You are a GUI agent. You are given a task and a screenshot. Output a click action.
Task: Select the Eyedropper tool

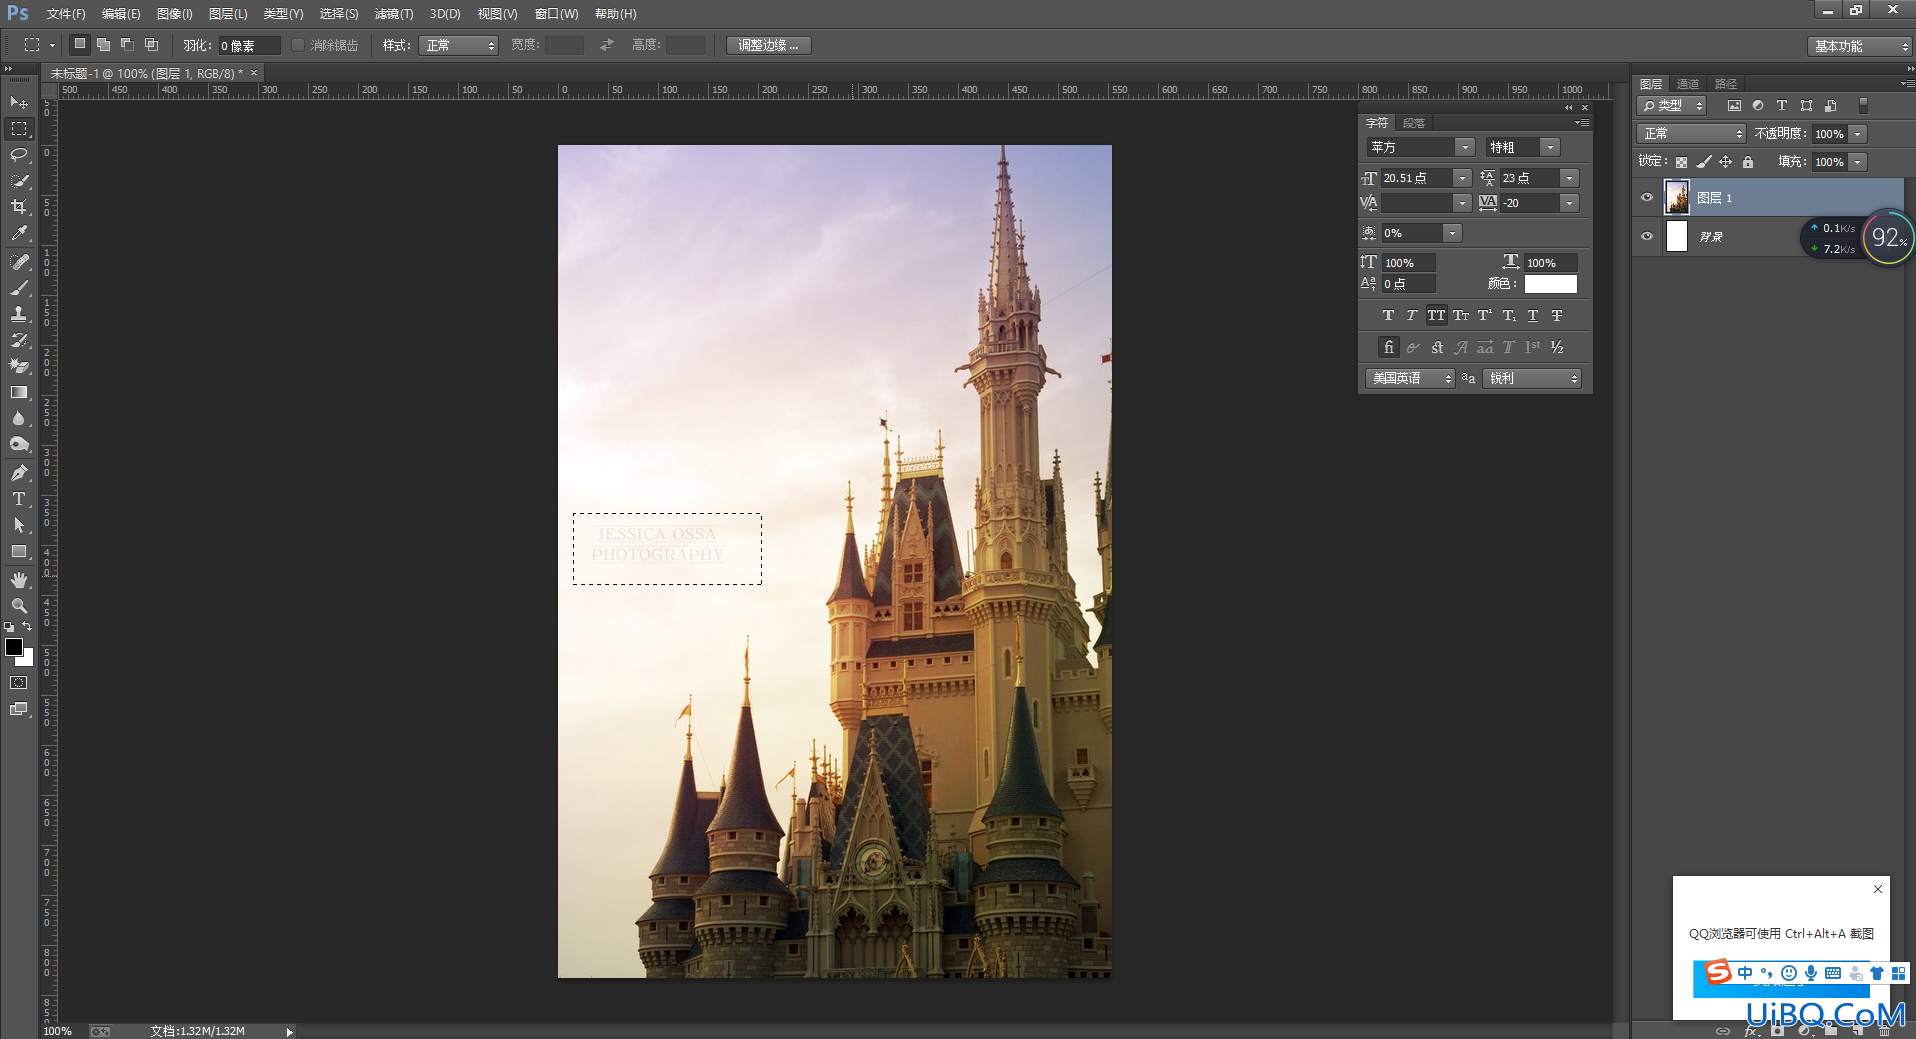(x=19, y=233)
